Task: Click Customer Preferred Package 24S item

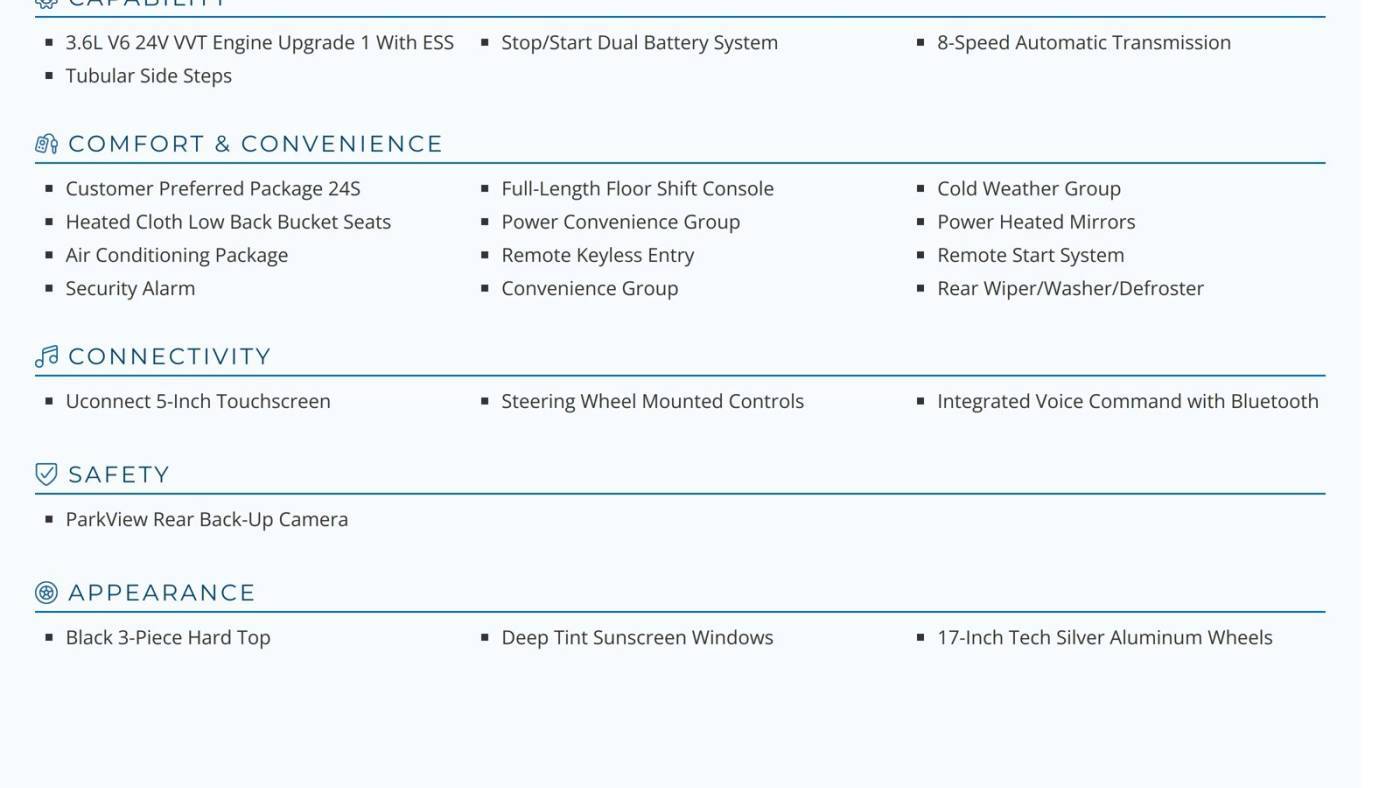Action: click(213, 189)
